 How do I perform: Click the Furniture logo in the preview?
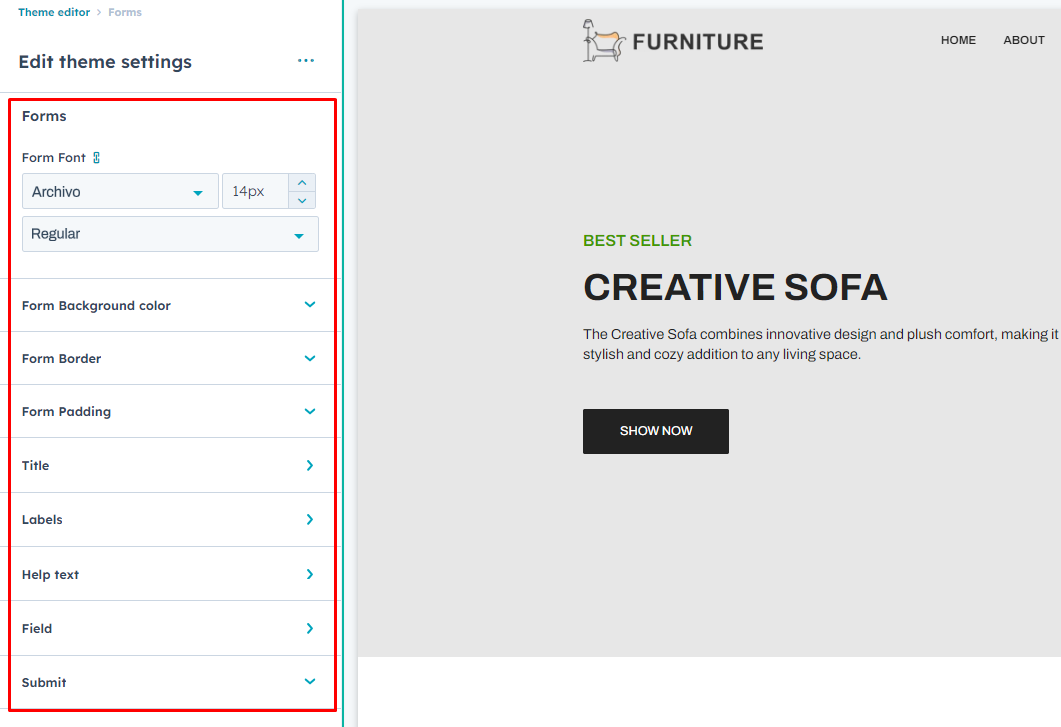pyautogui.click(x=673, y=41)
